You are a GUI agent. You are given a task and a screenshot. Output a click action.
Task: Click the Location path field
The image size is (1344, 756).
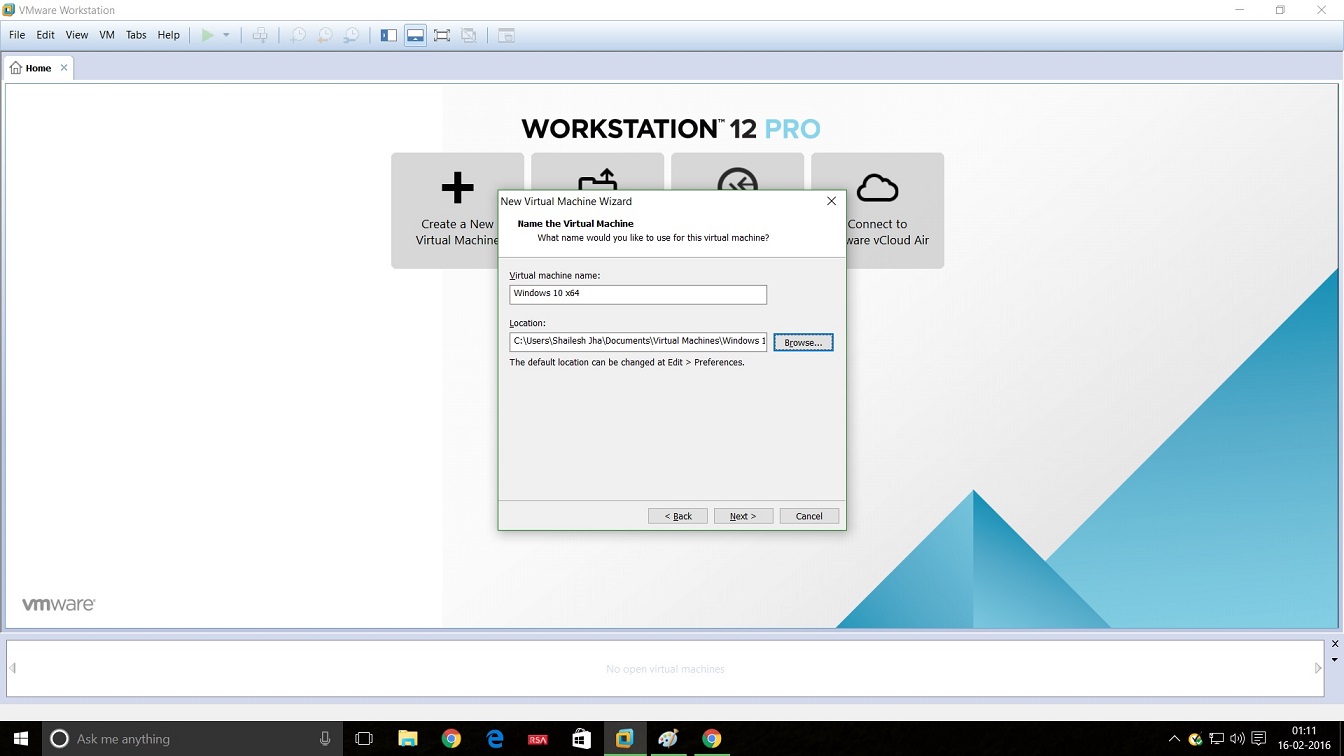pos(638,342)
